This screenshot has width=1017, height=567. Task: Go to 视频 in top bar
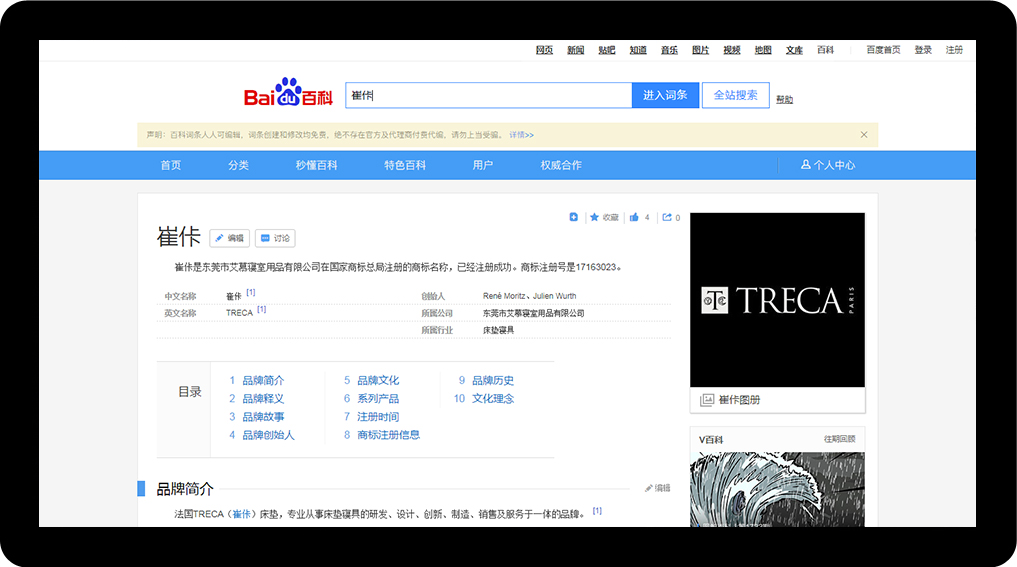coord(732,50)
